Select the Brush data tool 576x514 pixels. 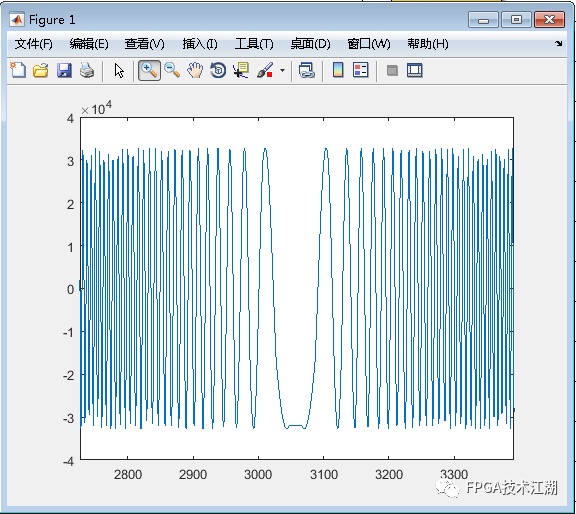pyautogui.click(x=265, y=70)
